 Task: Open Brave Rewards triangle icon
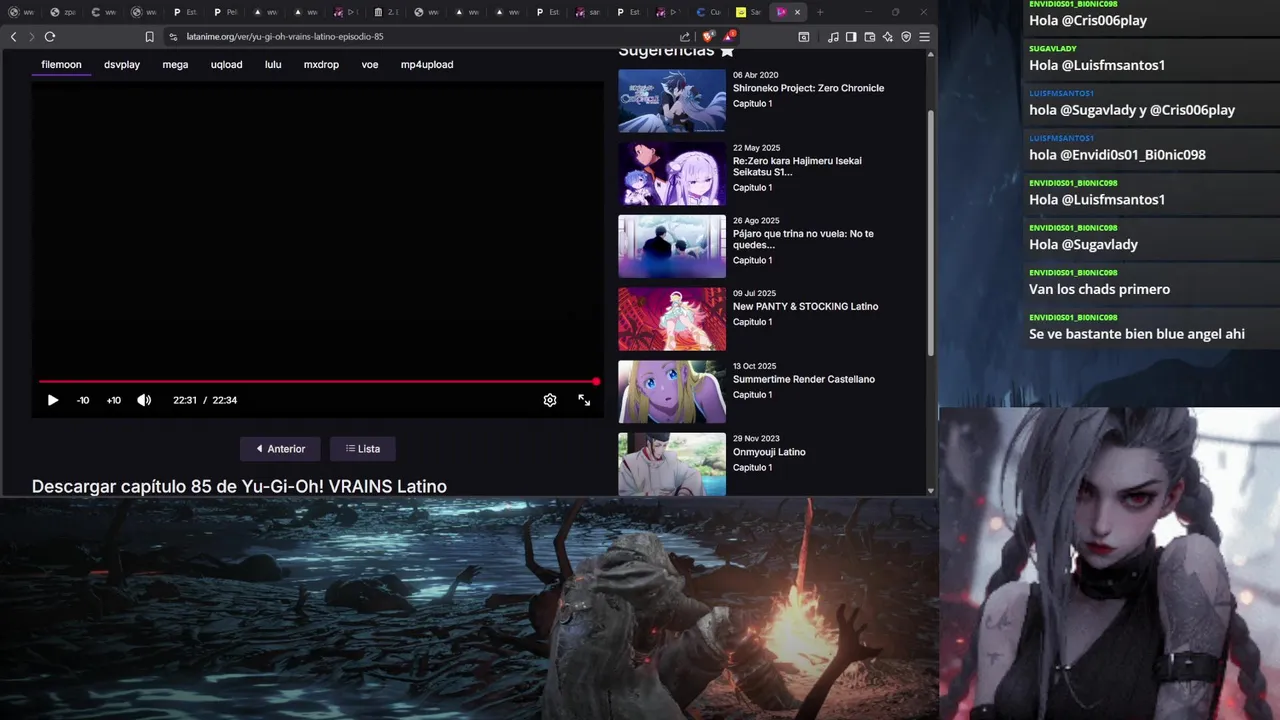tap(729, 36)
